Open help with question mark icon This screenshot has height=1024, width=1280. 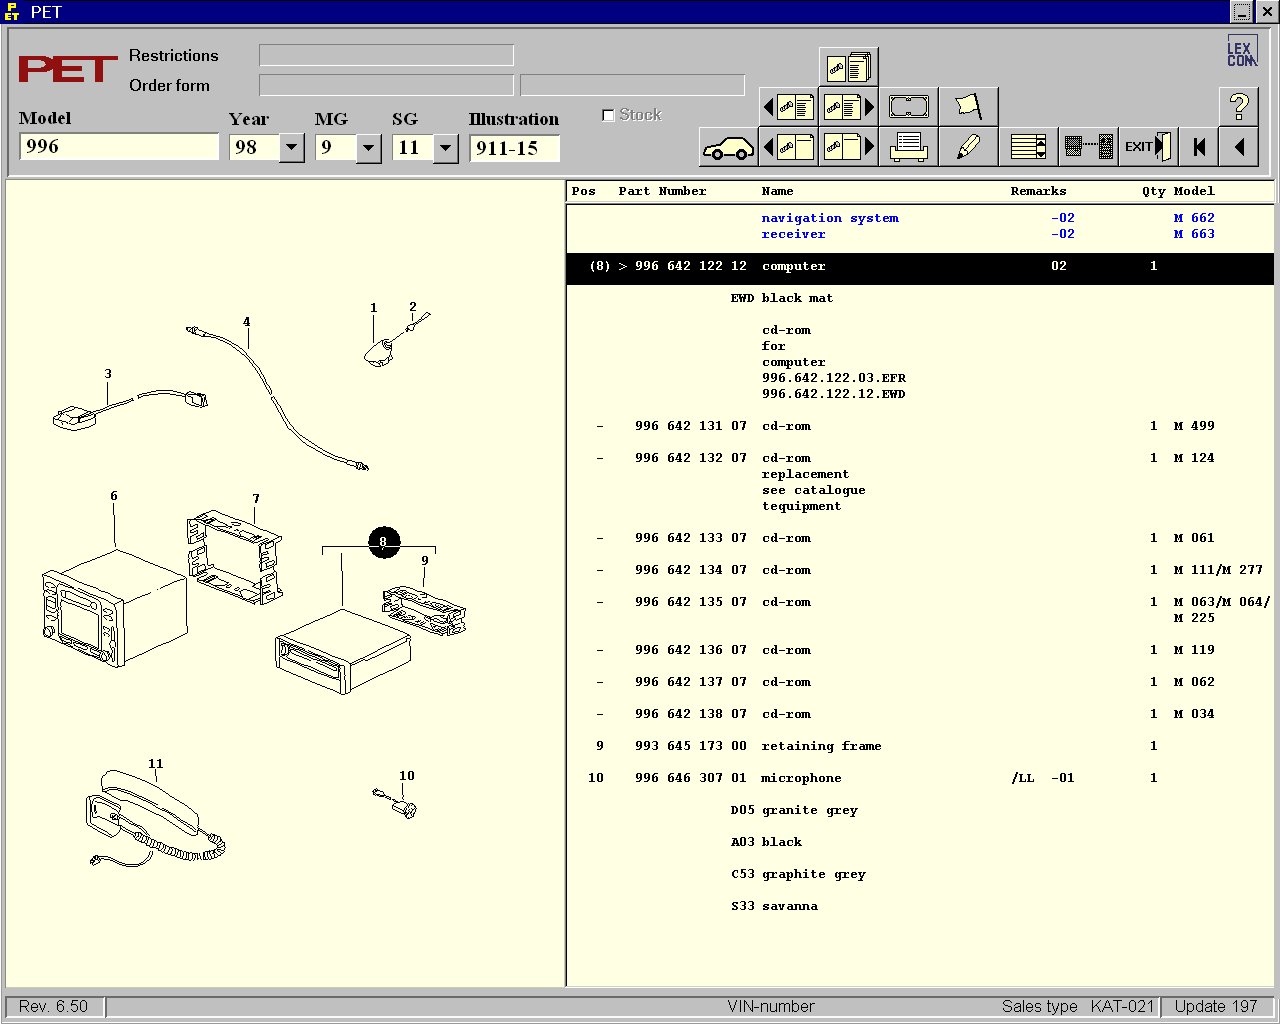(1239, 106)
